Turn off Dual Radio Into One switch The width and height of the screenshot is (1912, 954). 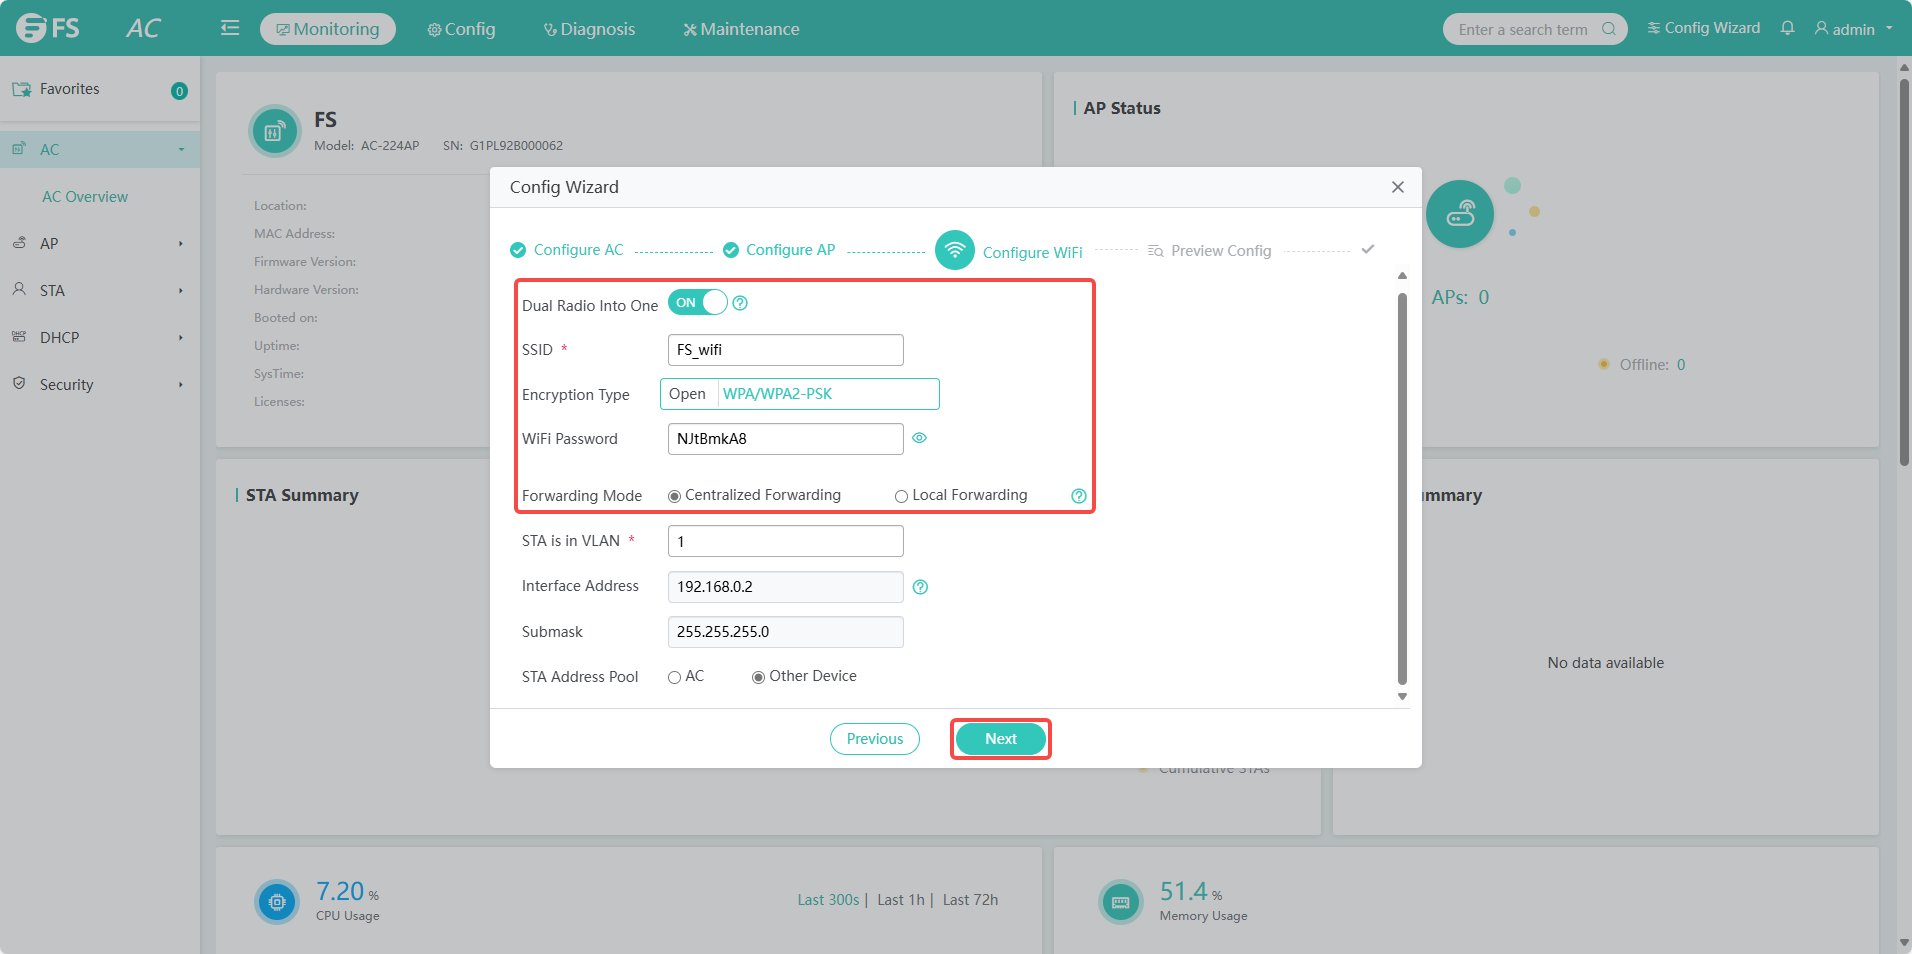click(x=698, y=303)
